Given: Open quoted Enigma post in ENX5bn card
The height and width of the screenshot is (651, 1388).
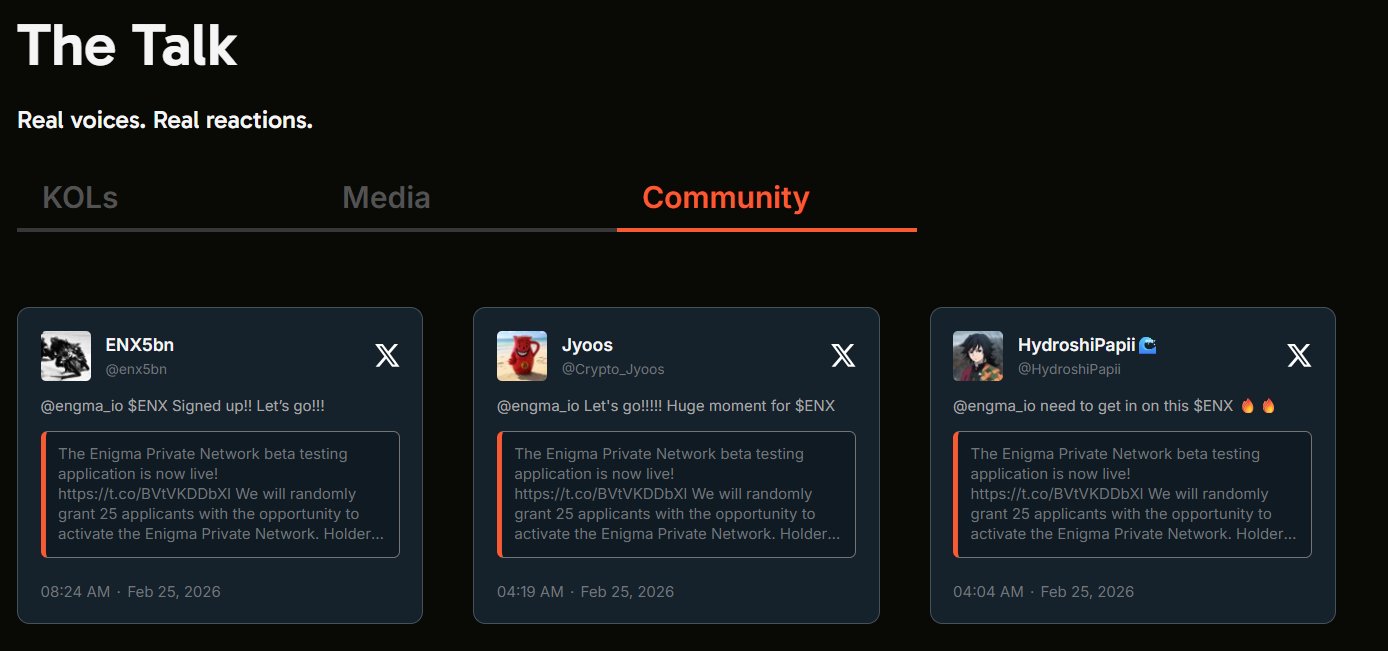Looking at the screenshot, I should click(220, 494).
